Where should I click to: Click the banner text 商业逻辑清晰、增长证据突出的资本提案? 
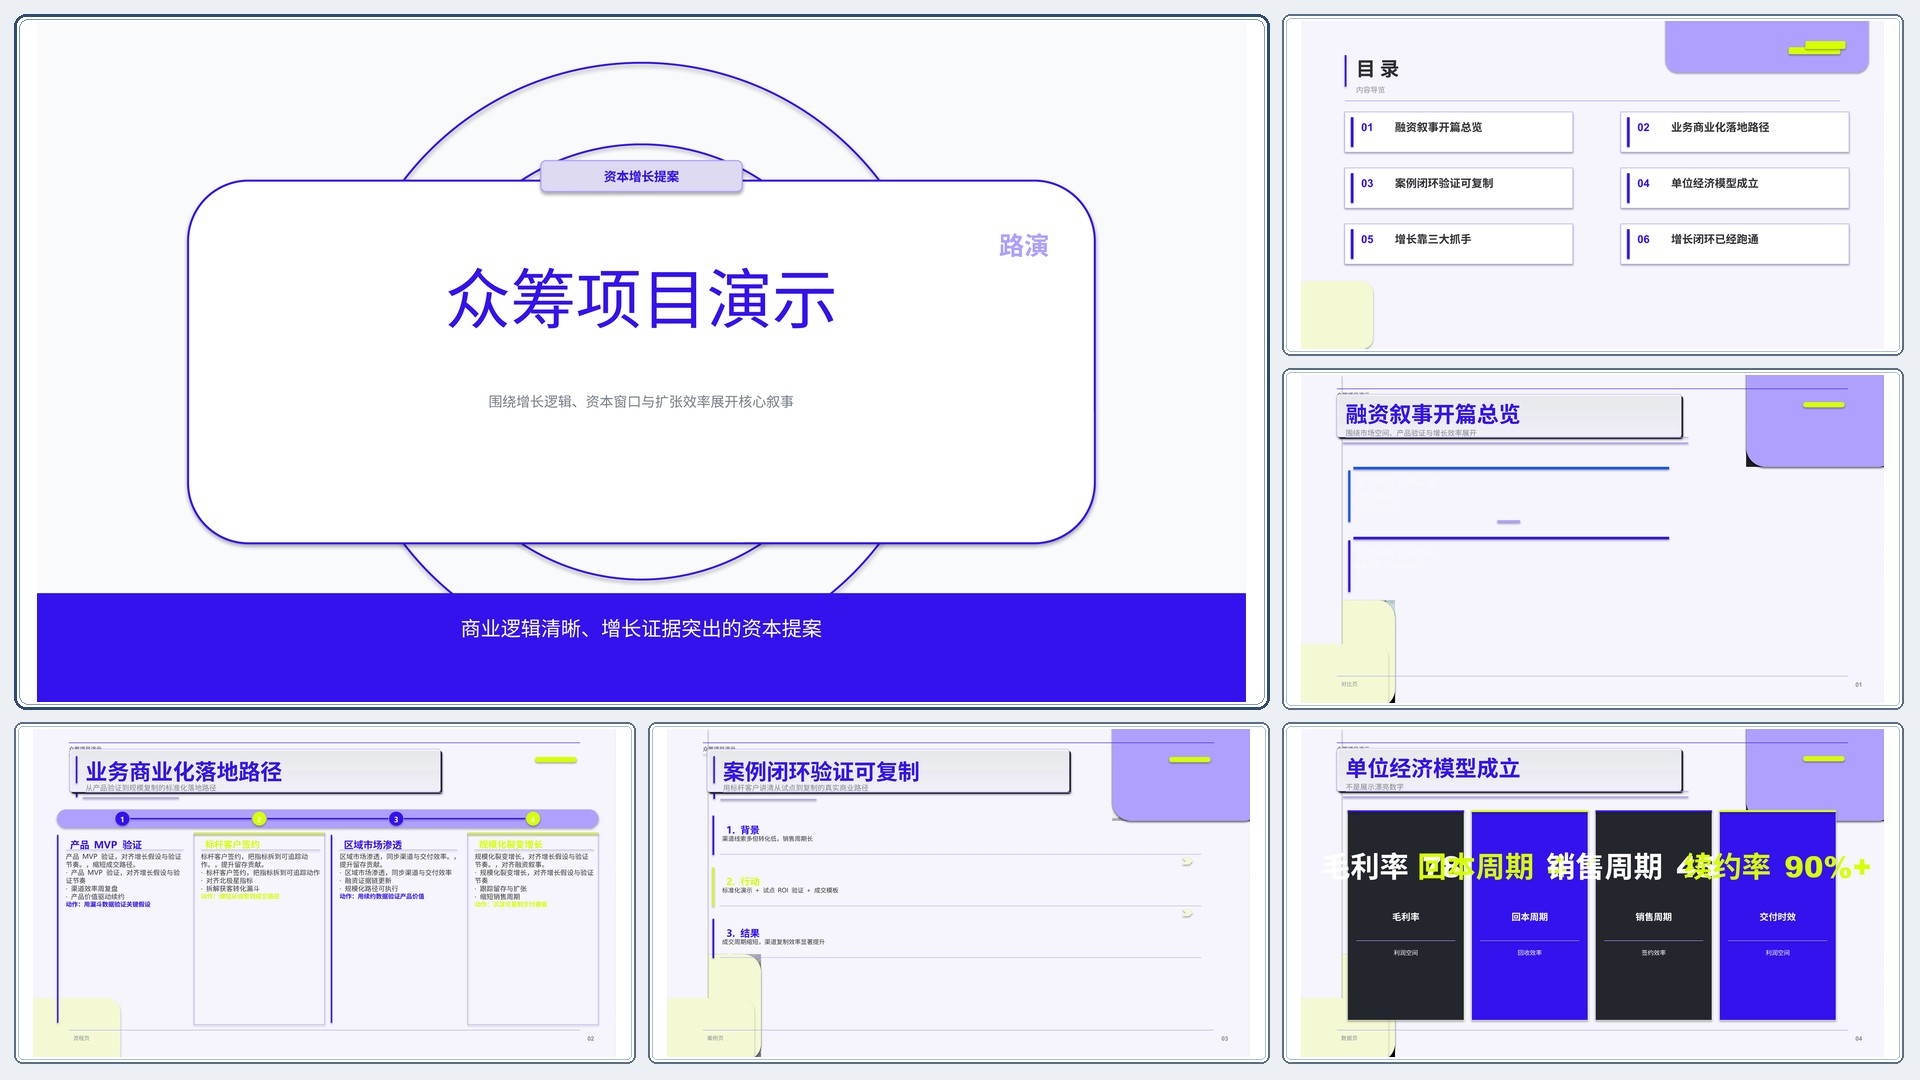(641, 629)
